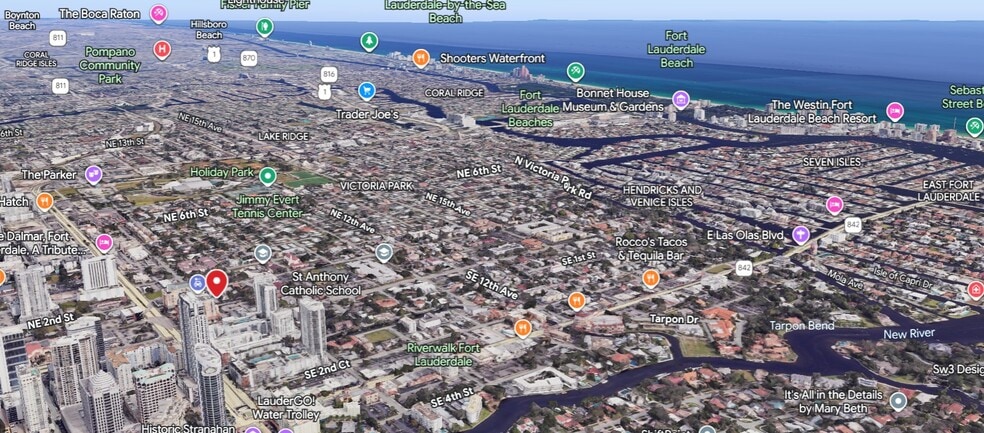Image resolution: width=984 pixels, height=433 pixels.
Task: Select Trader Joe's shopping cart marker
Action: pyautogui.click(x=367, y=91)
